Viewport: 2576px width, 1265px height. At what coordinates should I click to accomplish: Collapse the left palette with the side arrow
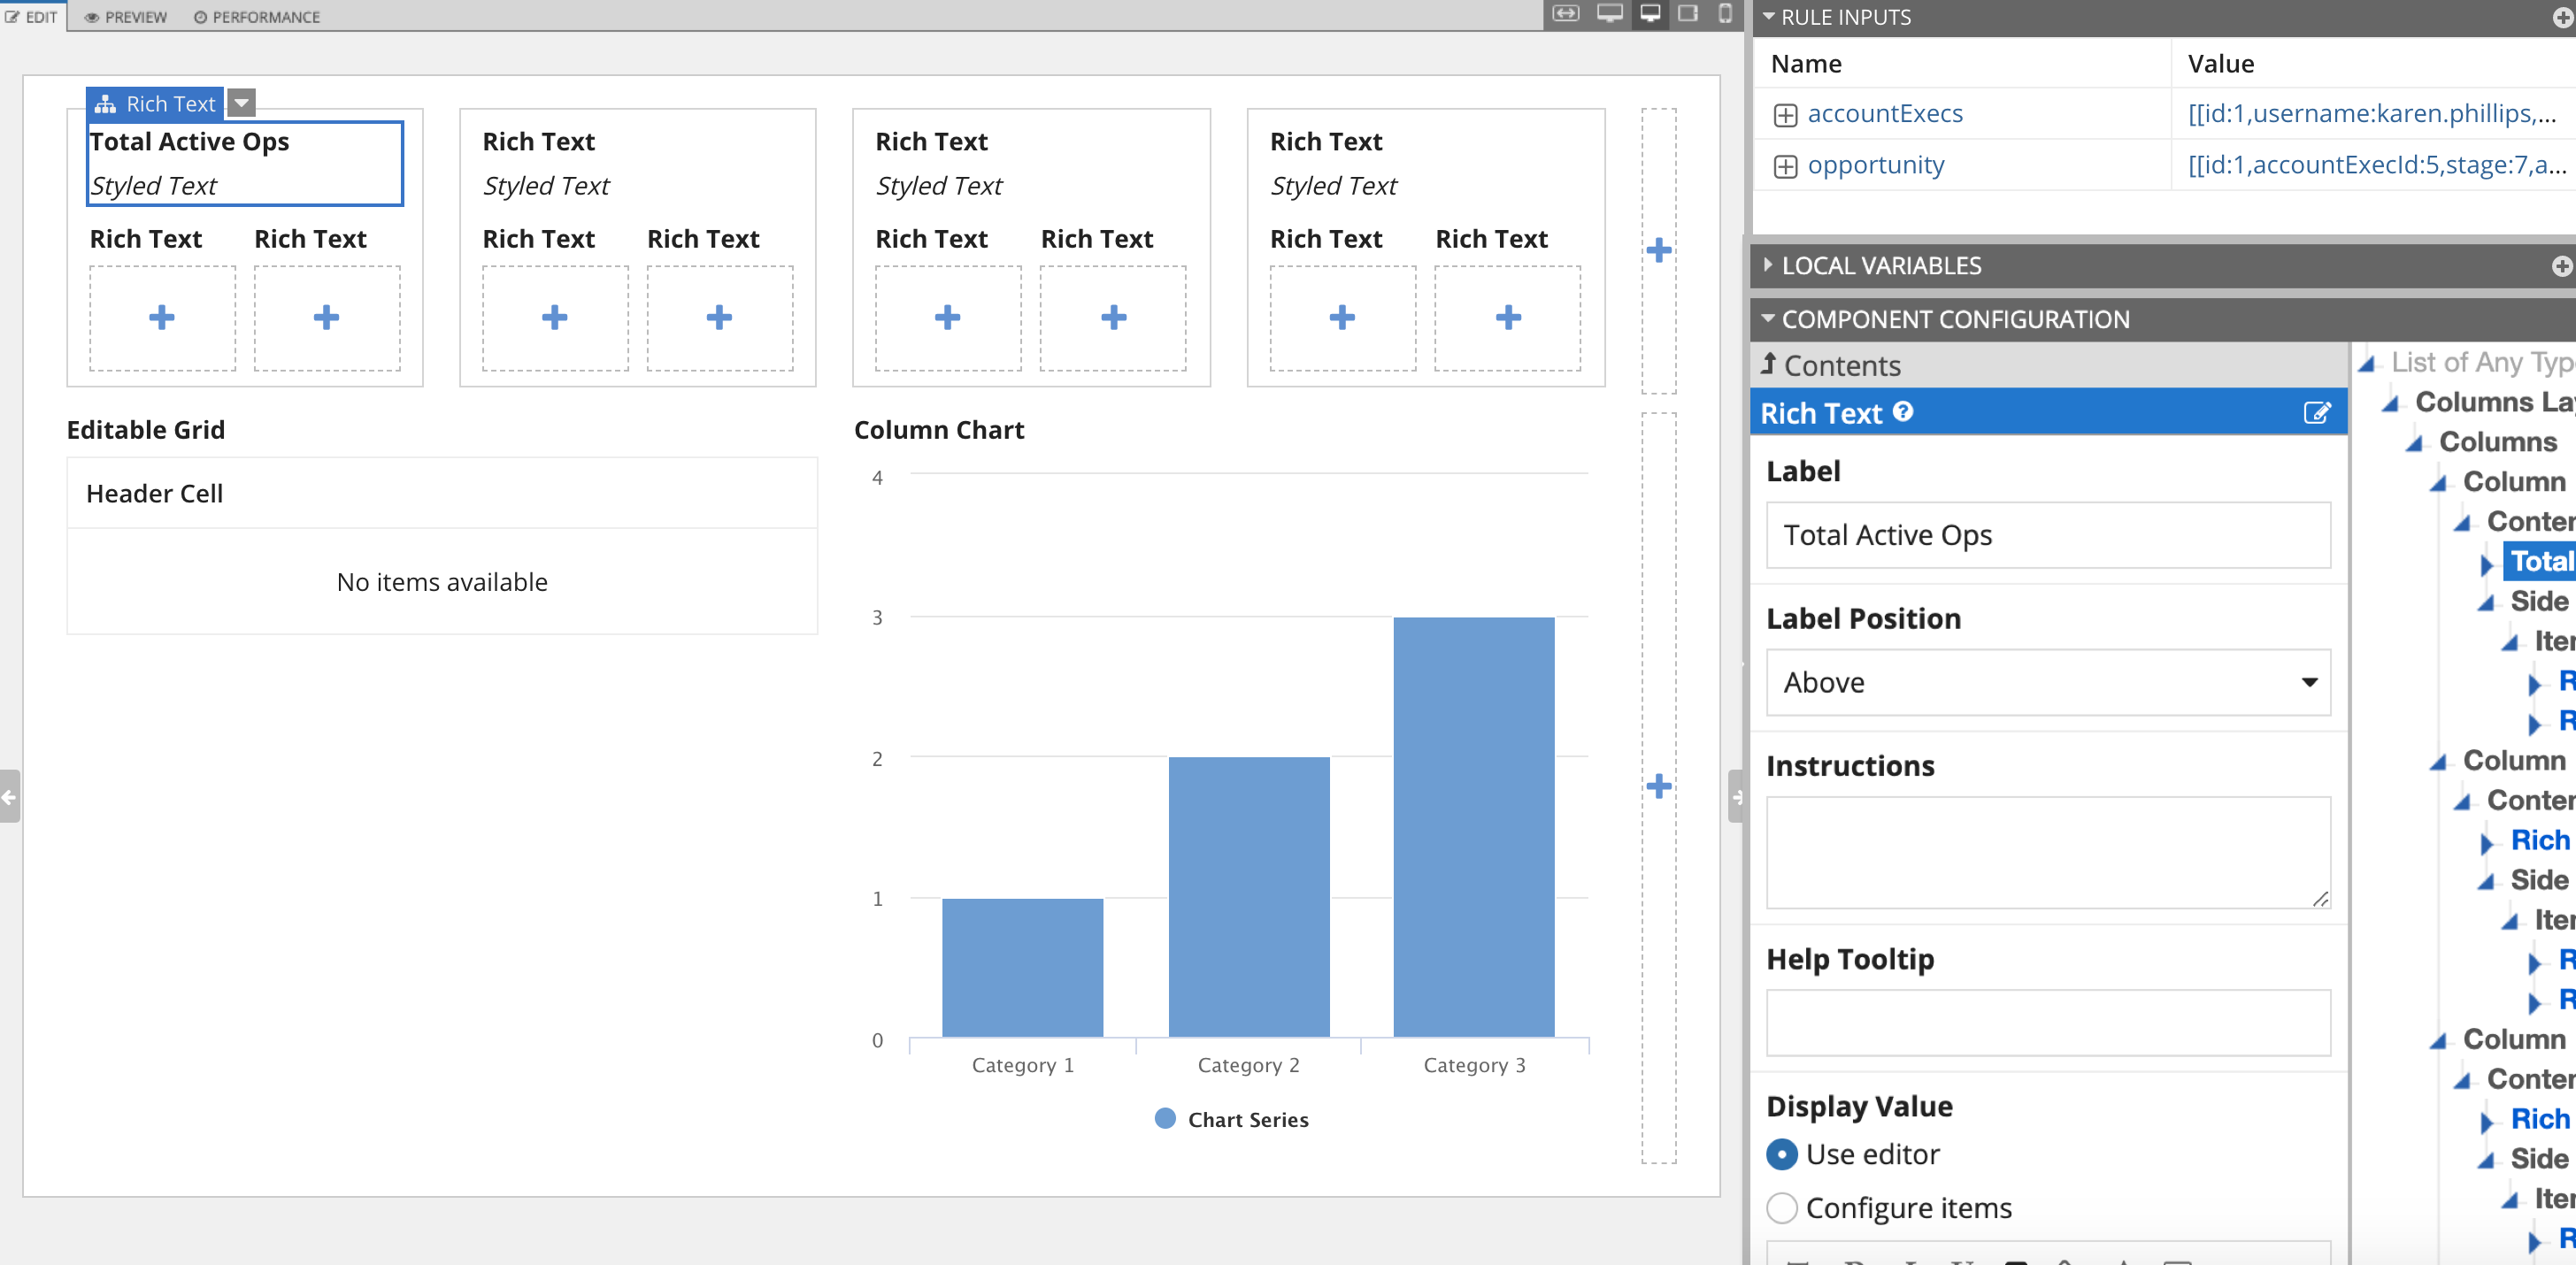coord(9,797)
